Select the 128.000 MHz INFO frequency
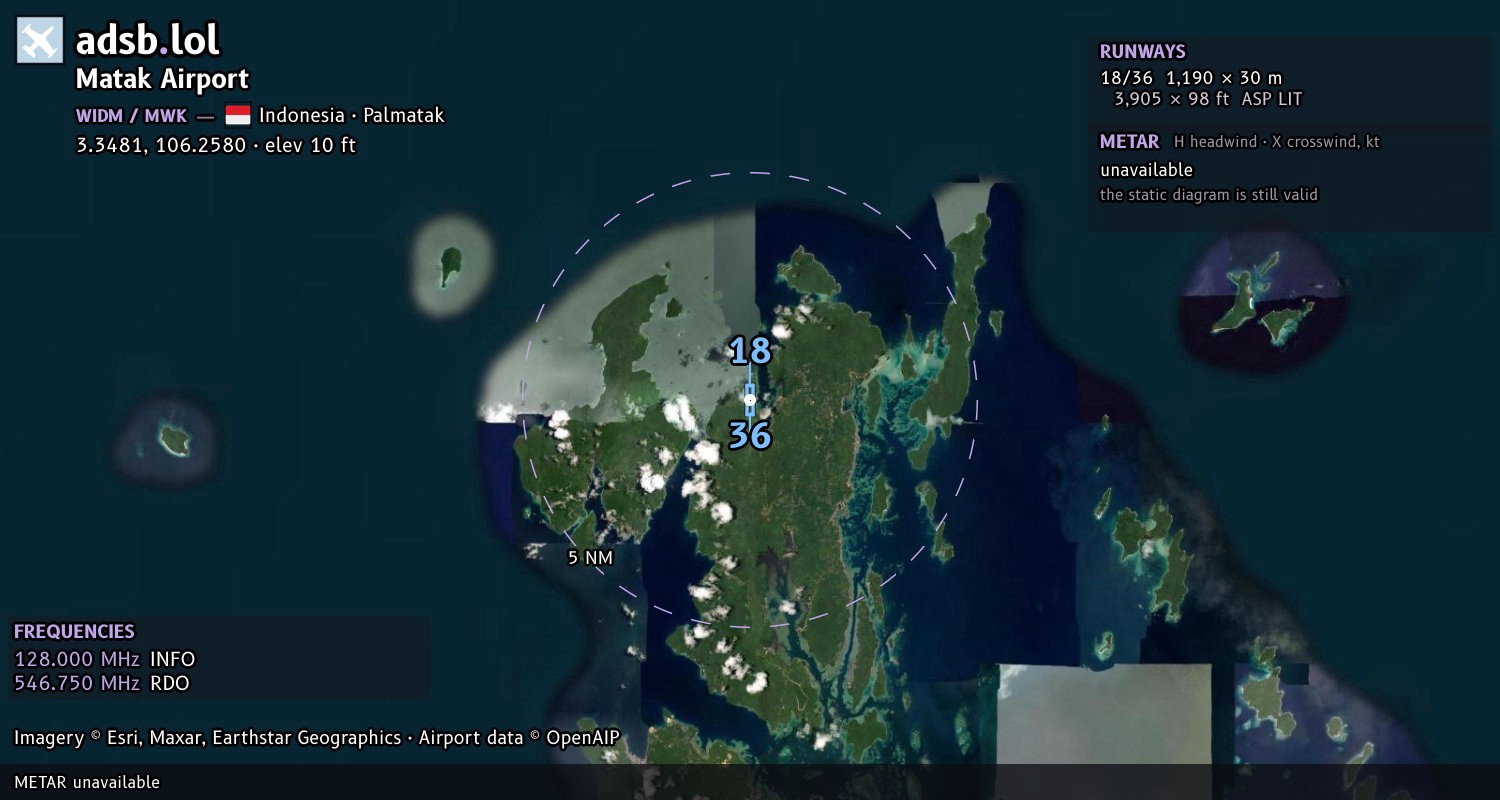 click(105, 659)
